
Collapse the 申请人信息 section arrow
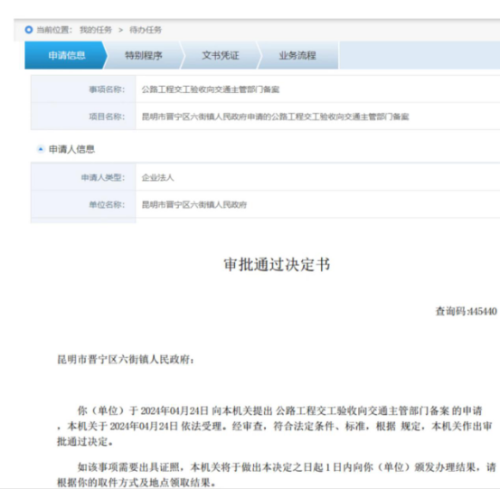coord(41,149)
